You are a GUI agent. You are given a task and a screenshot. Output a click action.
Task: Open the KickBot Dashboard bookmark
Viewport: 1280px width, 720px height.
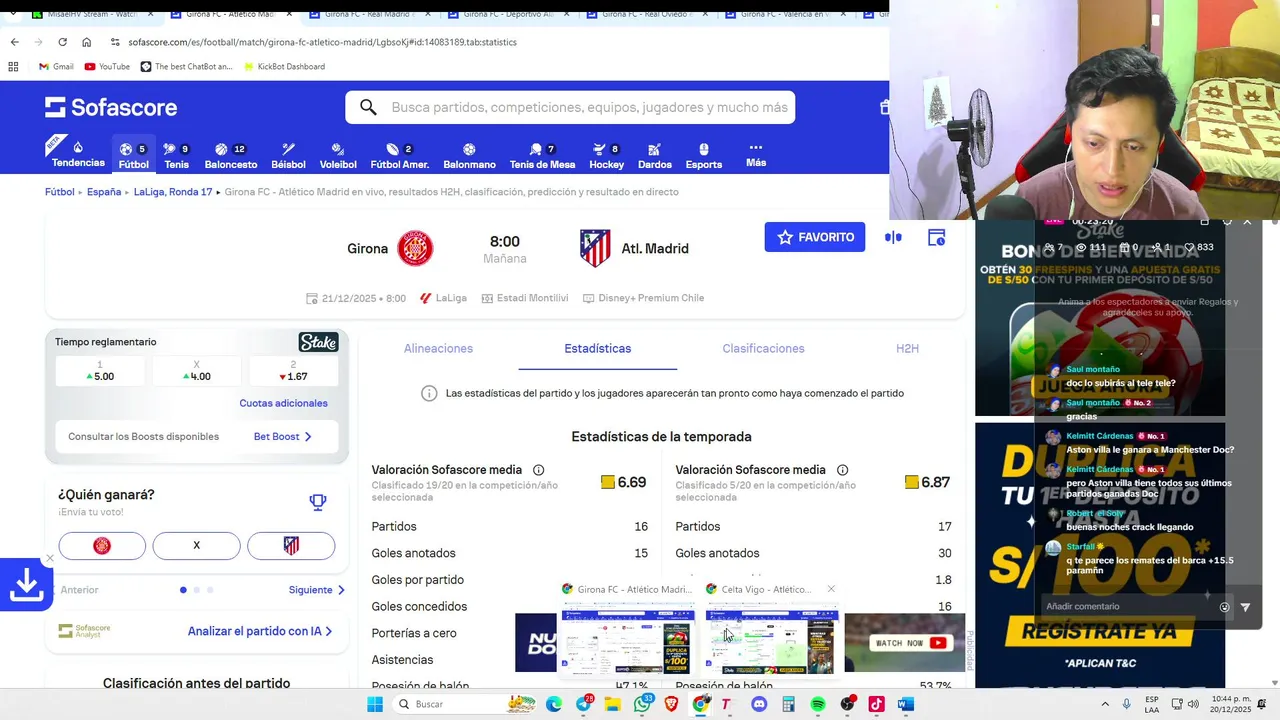(283, 67)
